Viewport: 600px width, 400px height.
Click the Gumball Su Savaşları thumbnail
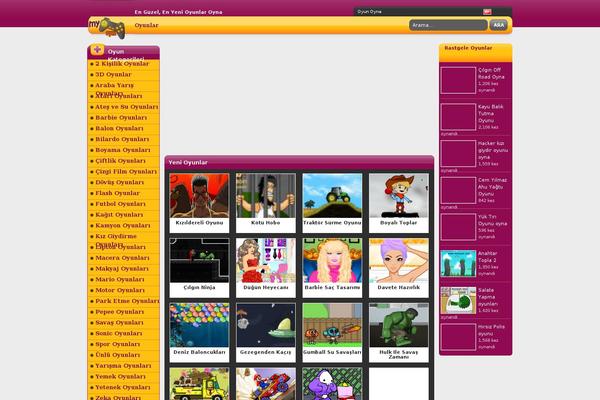pos(332,325)
